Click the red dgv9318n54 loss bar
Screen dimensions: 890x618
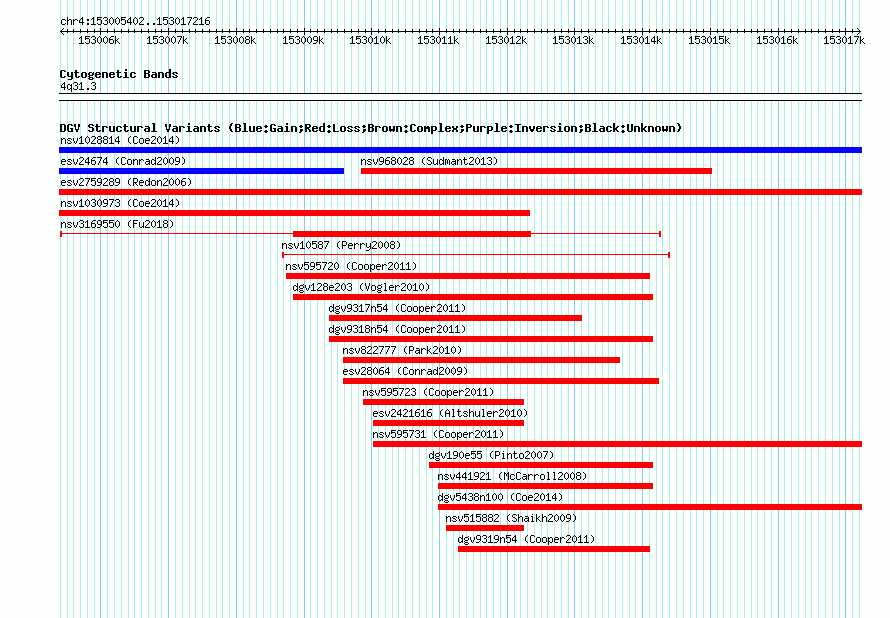[491, 339]
